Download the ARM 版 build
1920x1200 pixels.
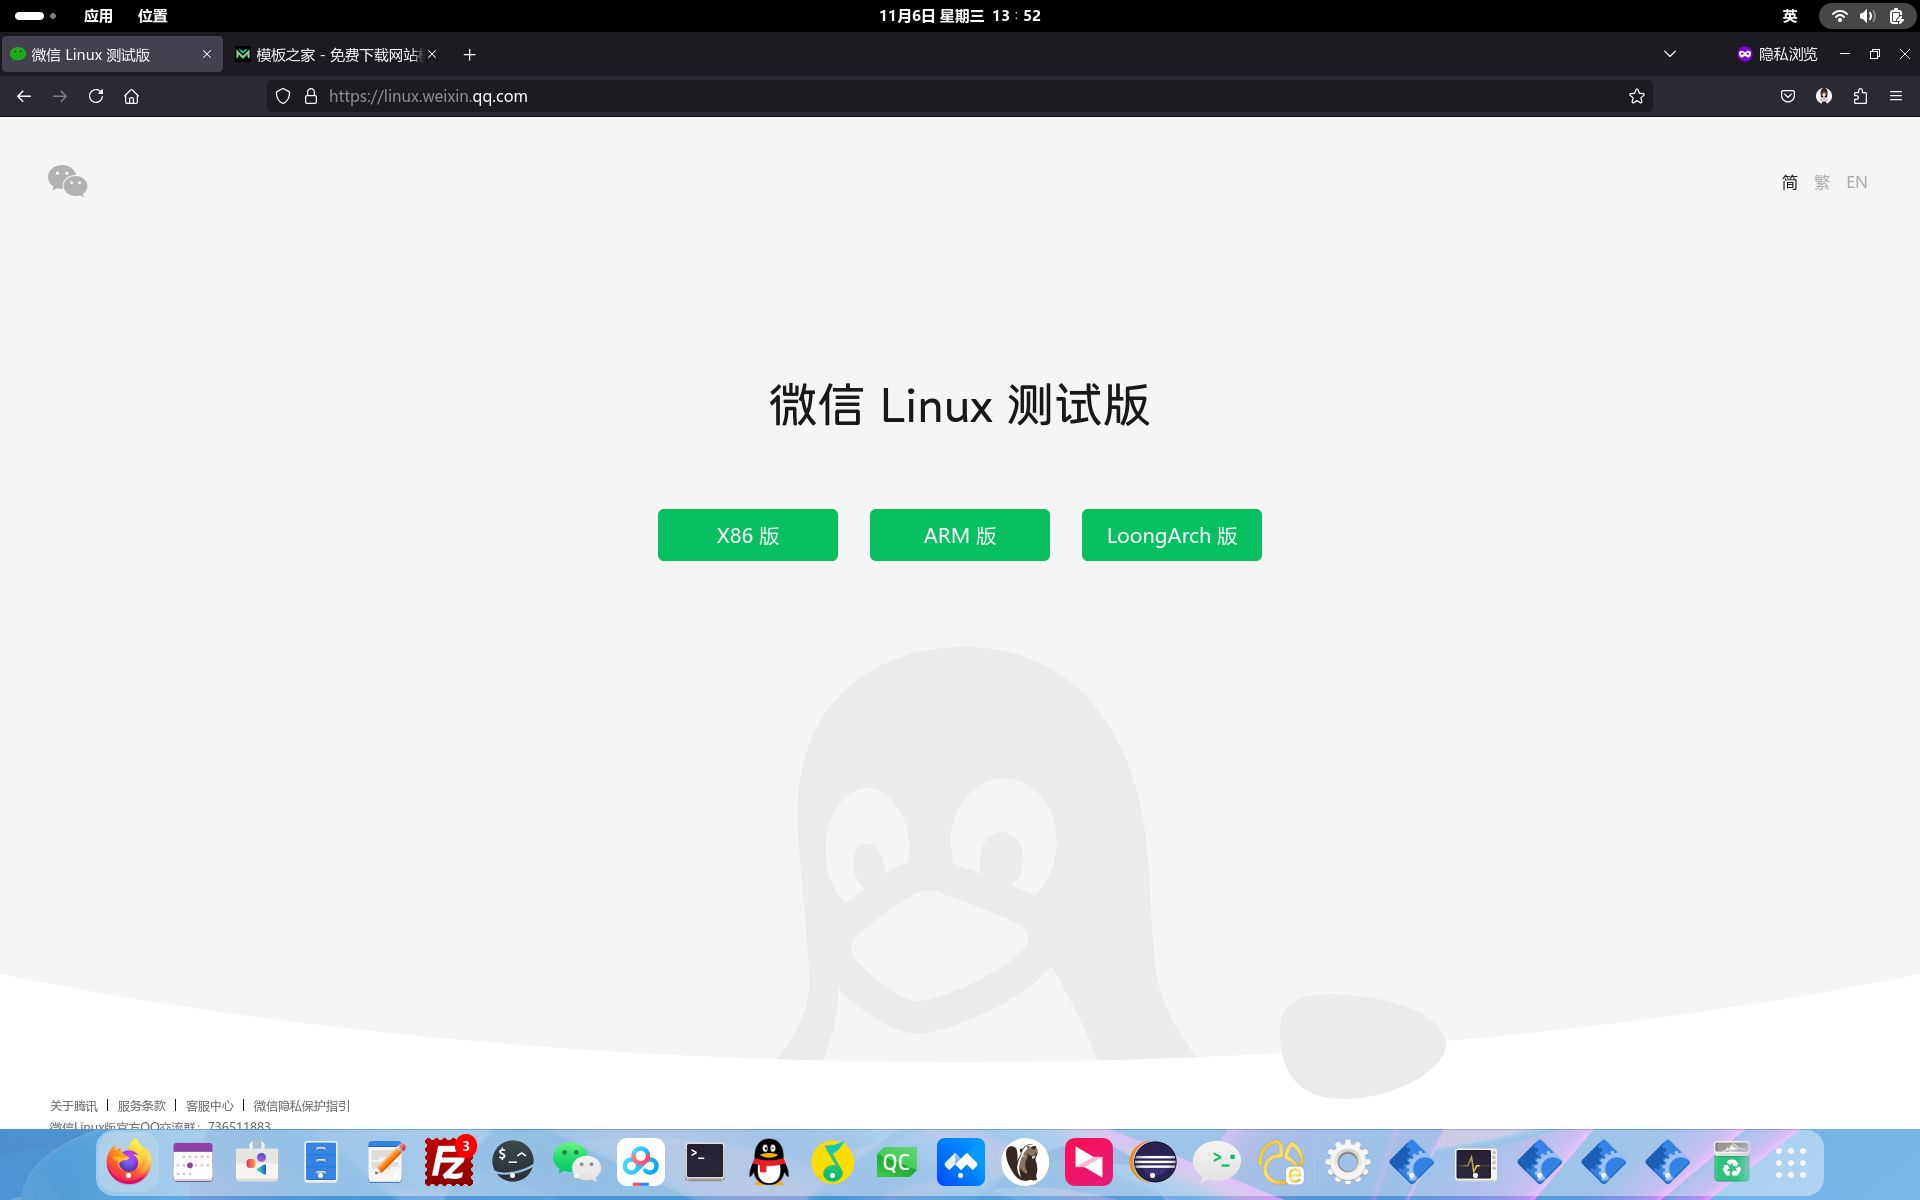point(960,535)
